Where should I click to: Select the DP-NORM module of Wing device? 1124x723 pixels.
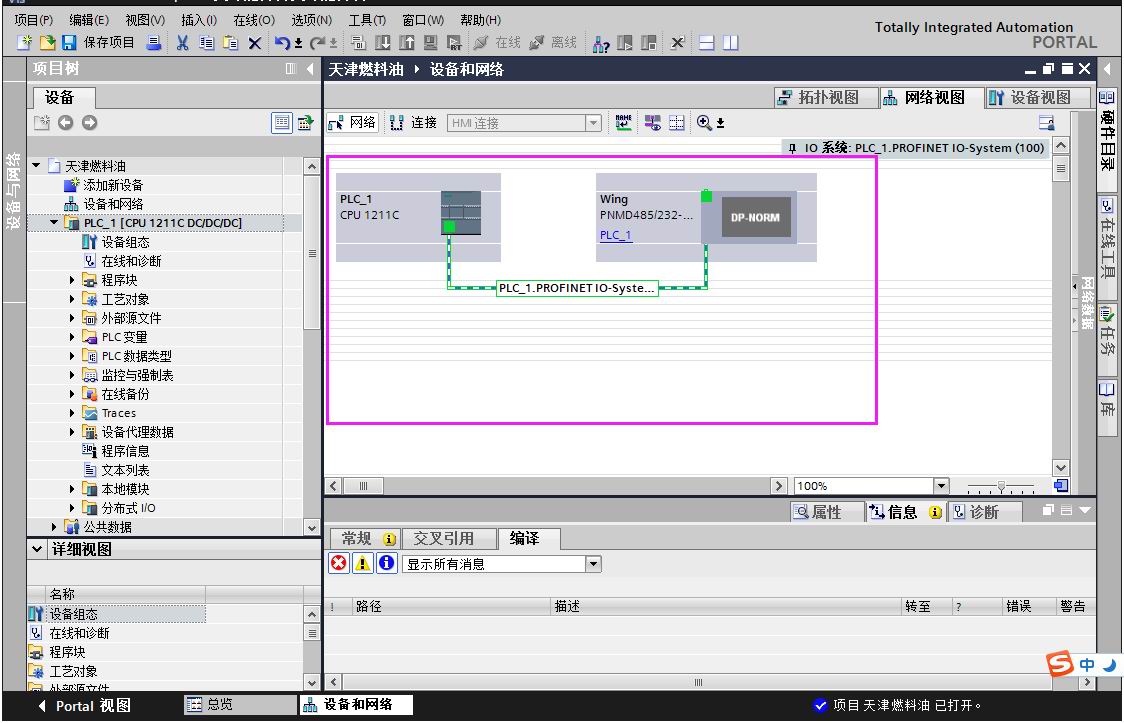coord(756,217)
